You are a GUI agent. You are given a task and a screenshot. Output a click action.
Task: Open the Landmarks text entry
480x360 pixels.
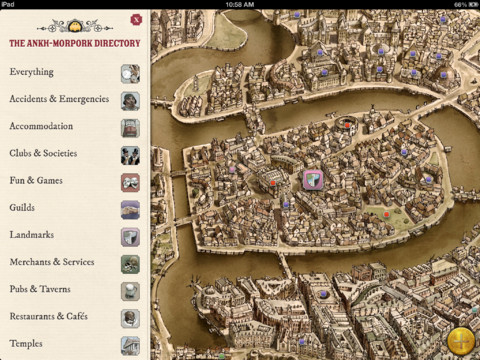pyautogui.click(x=32, y=235)
